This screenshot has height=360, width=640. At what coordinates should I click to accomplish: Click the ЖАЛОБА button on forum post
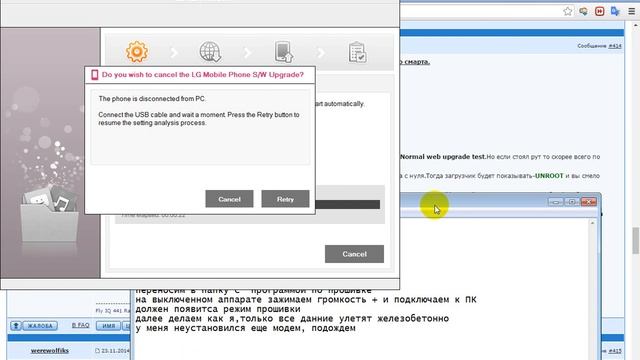pyautogui.click(x=40, y=326)
